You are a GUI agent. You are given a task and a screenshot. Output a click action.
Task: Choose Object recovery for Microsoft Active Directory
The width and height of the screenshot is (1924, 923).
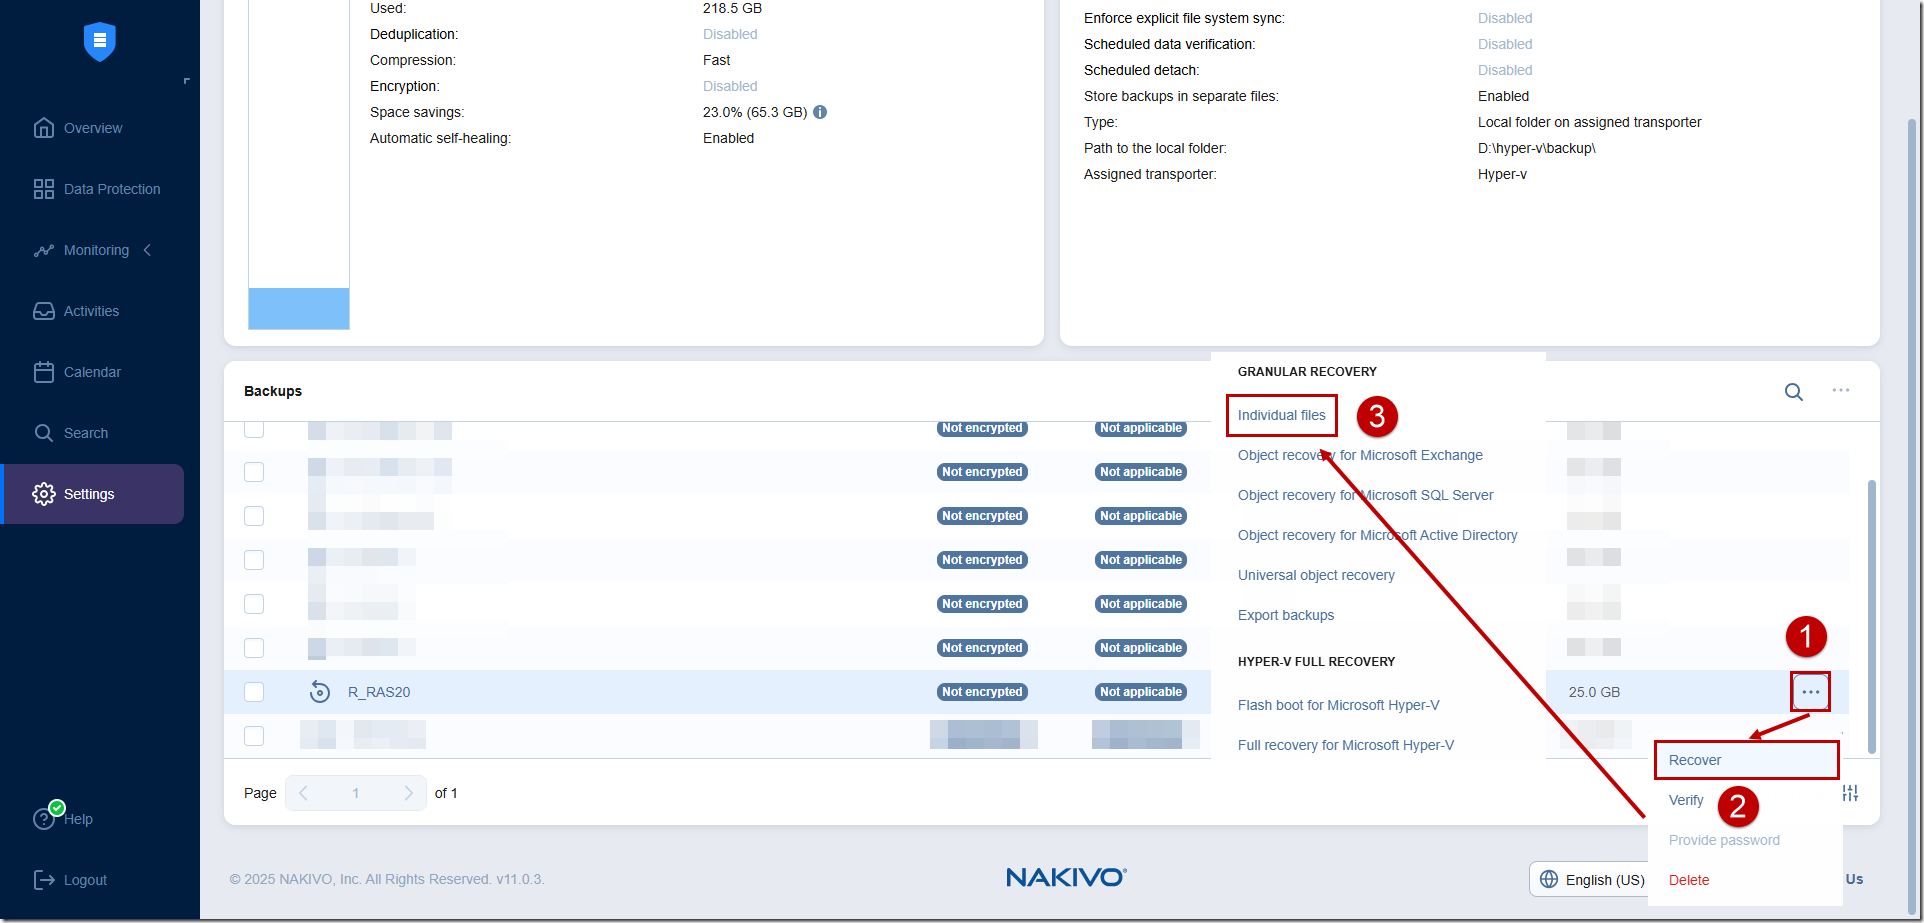pyautogui.click(x=1378, y=535)
